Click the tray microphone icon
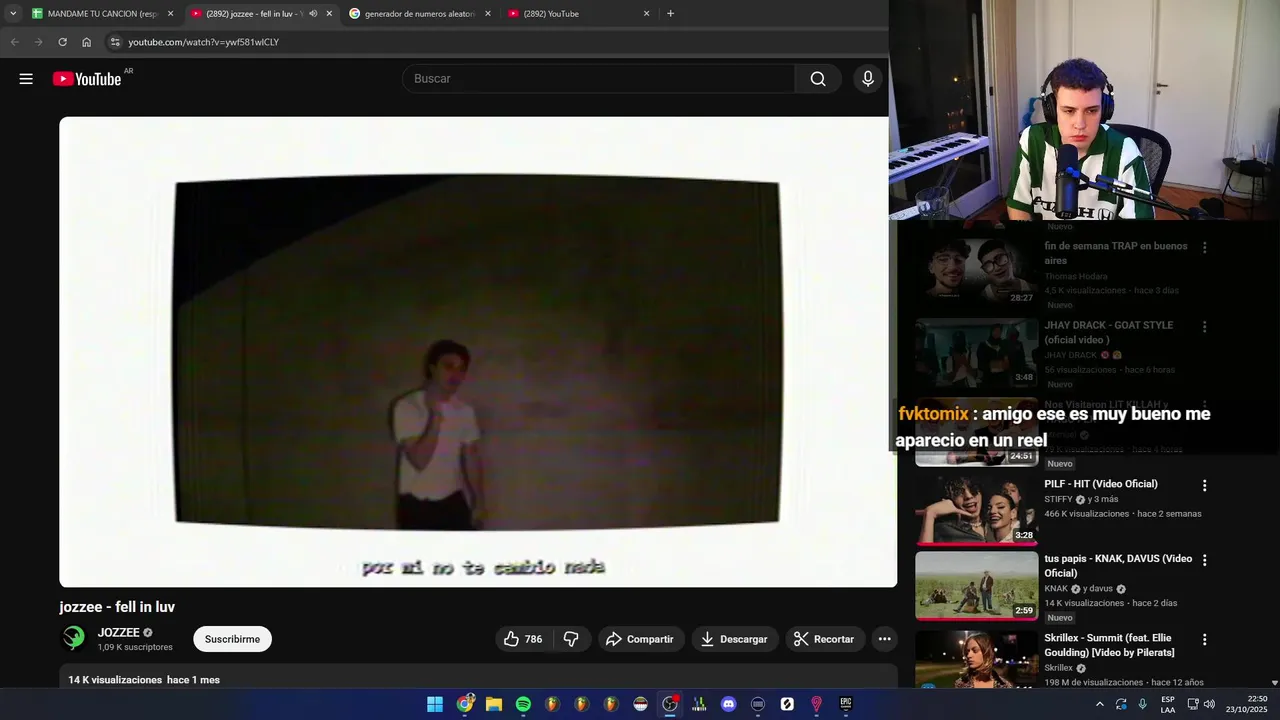1280x720 pixels. (1142, 704)
